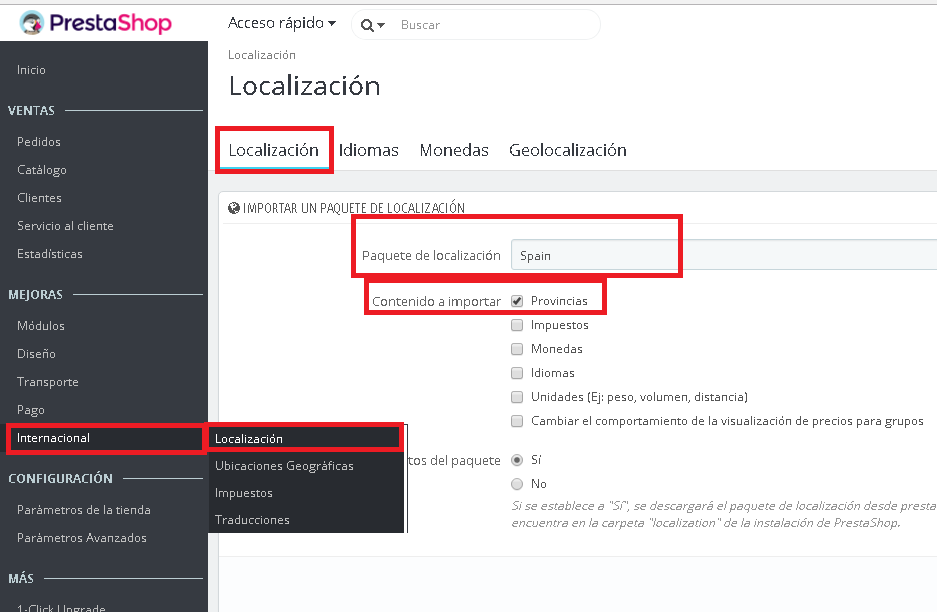This screenshot has width=937, height=612.
Task: Open Traducciones in the Internacional submenu
Action: [252, 520]
